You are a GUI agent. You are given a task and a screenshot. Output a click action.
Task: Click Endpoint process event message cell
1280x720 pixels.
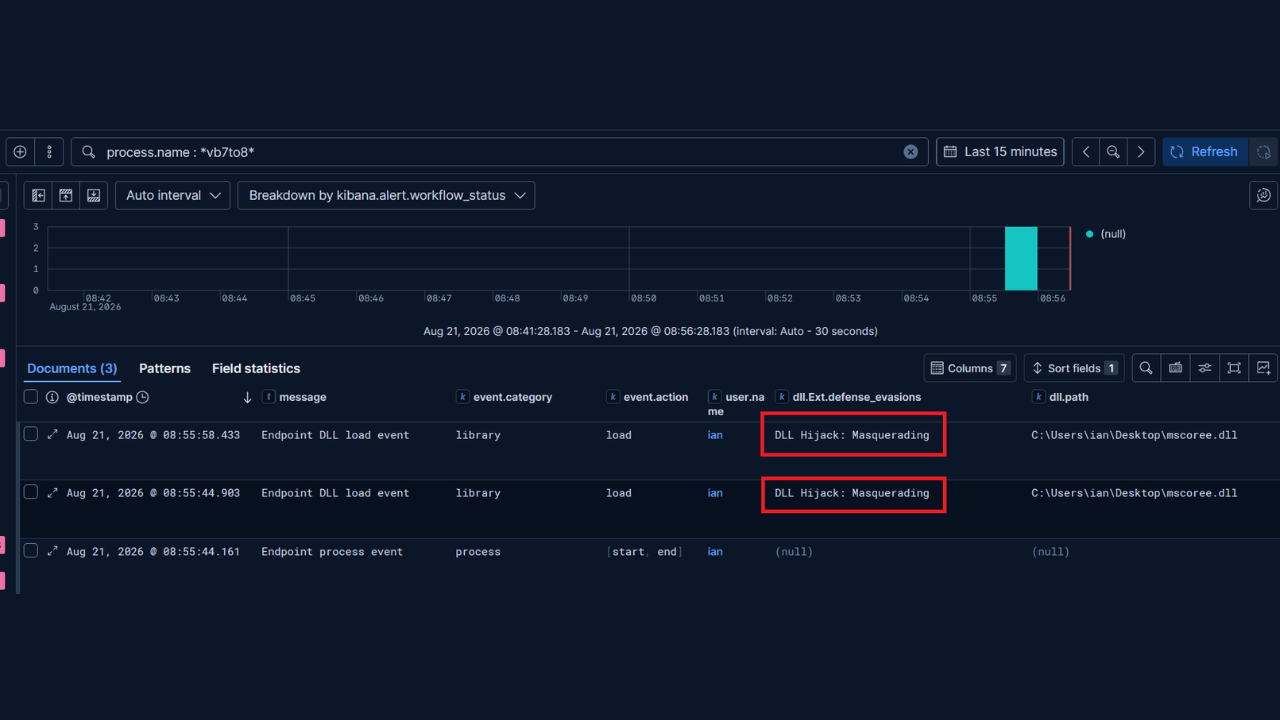coord(332,551)
